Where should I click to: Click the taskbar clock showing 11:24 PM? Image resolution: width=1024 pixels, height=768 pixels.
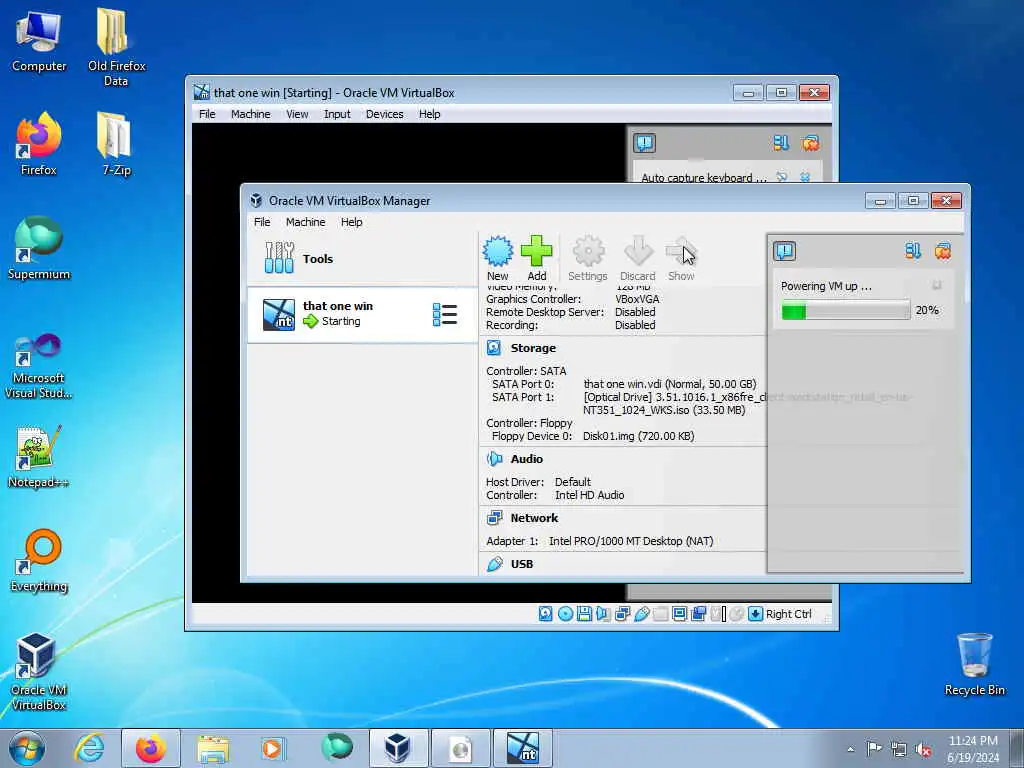pyautogui.click(x=972, y=748)
